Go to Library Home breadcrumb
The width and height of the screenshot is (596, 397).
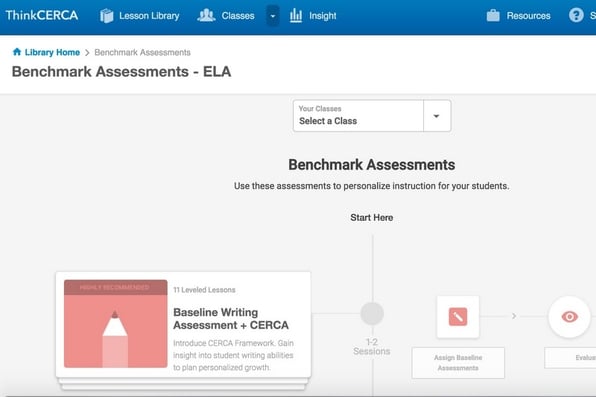[52, 52]
